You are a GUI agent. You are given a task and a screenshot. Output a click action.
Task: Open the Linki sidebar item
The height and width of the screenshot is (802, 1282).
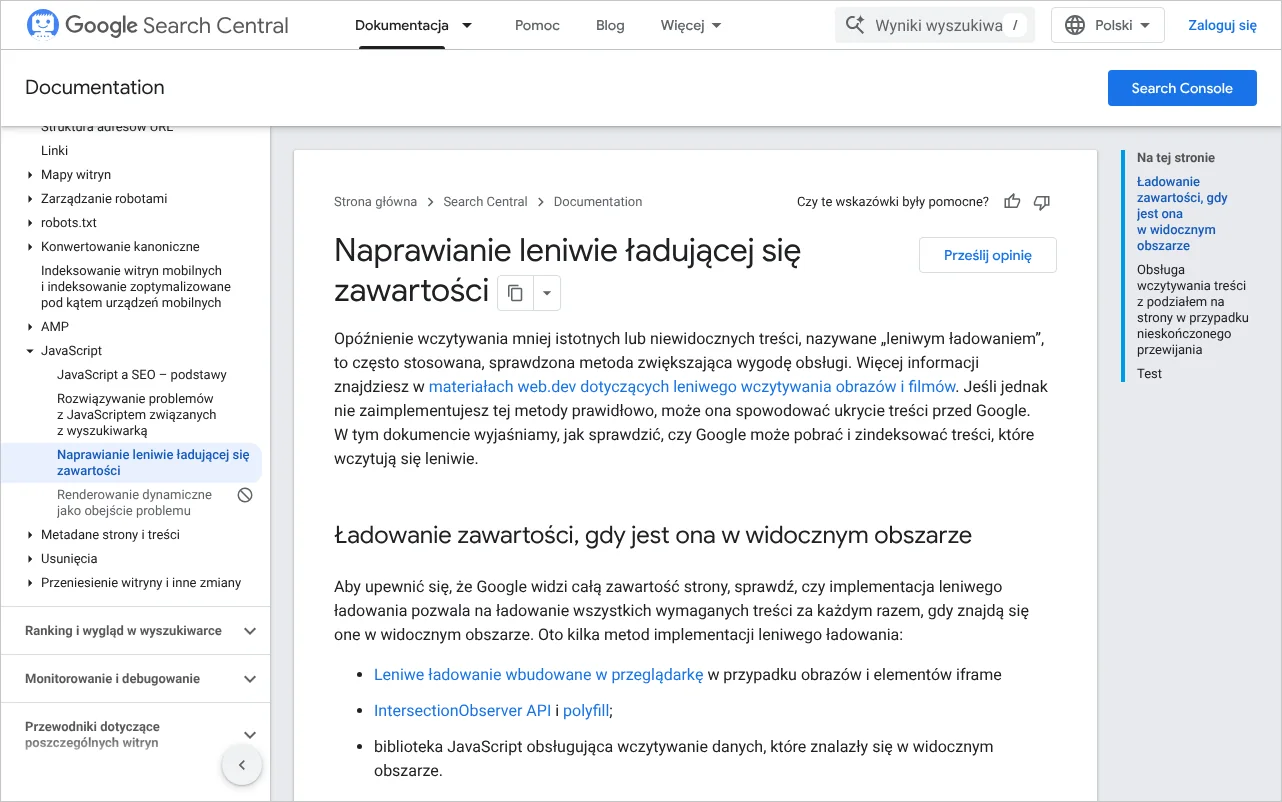click(x=55, y=151)
